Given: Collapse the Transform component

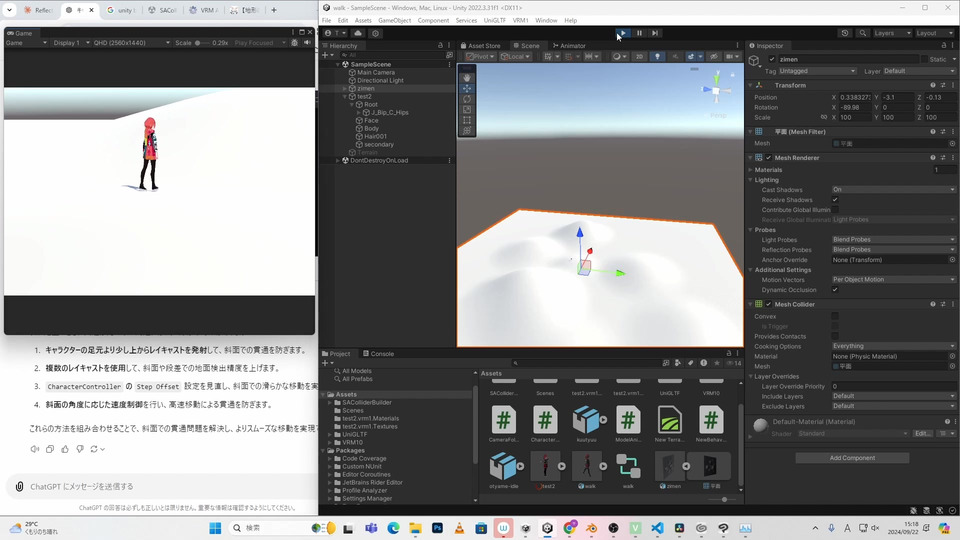Looking at the screenshot, I should (x=751, y=85).
